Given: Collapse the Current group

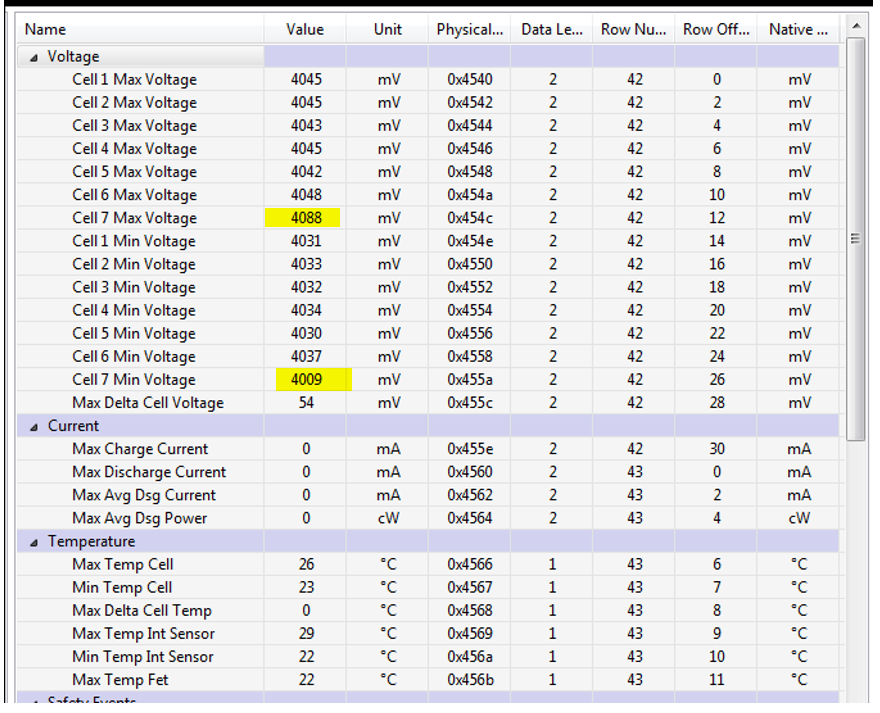Looking at the screenshot, I should pos(34,427).
